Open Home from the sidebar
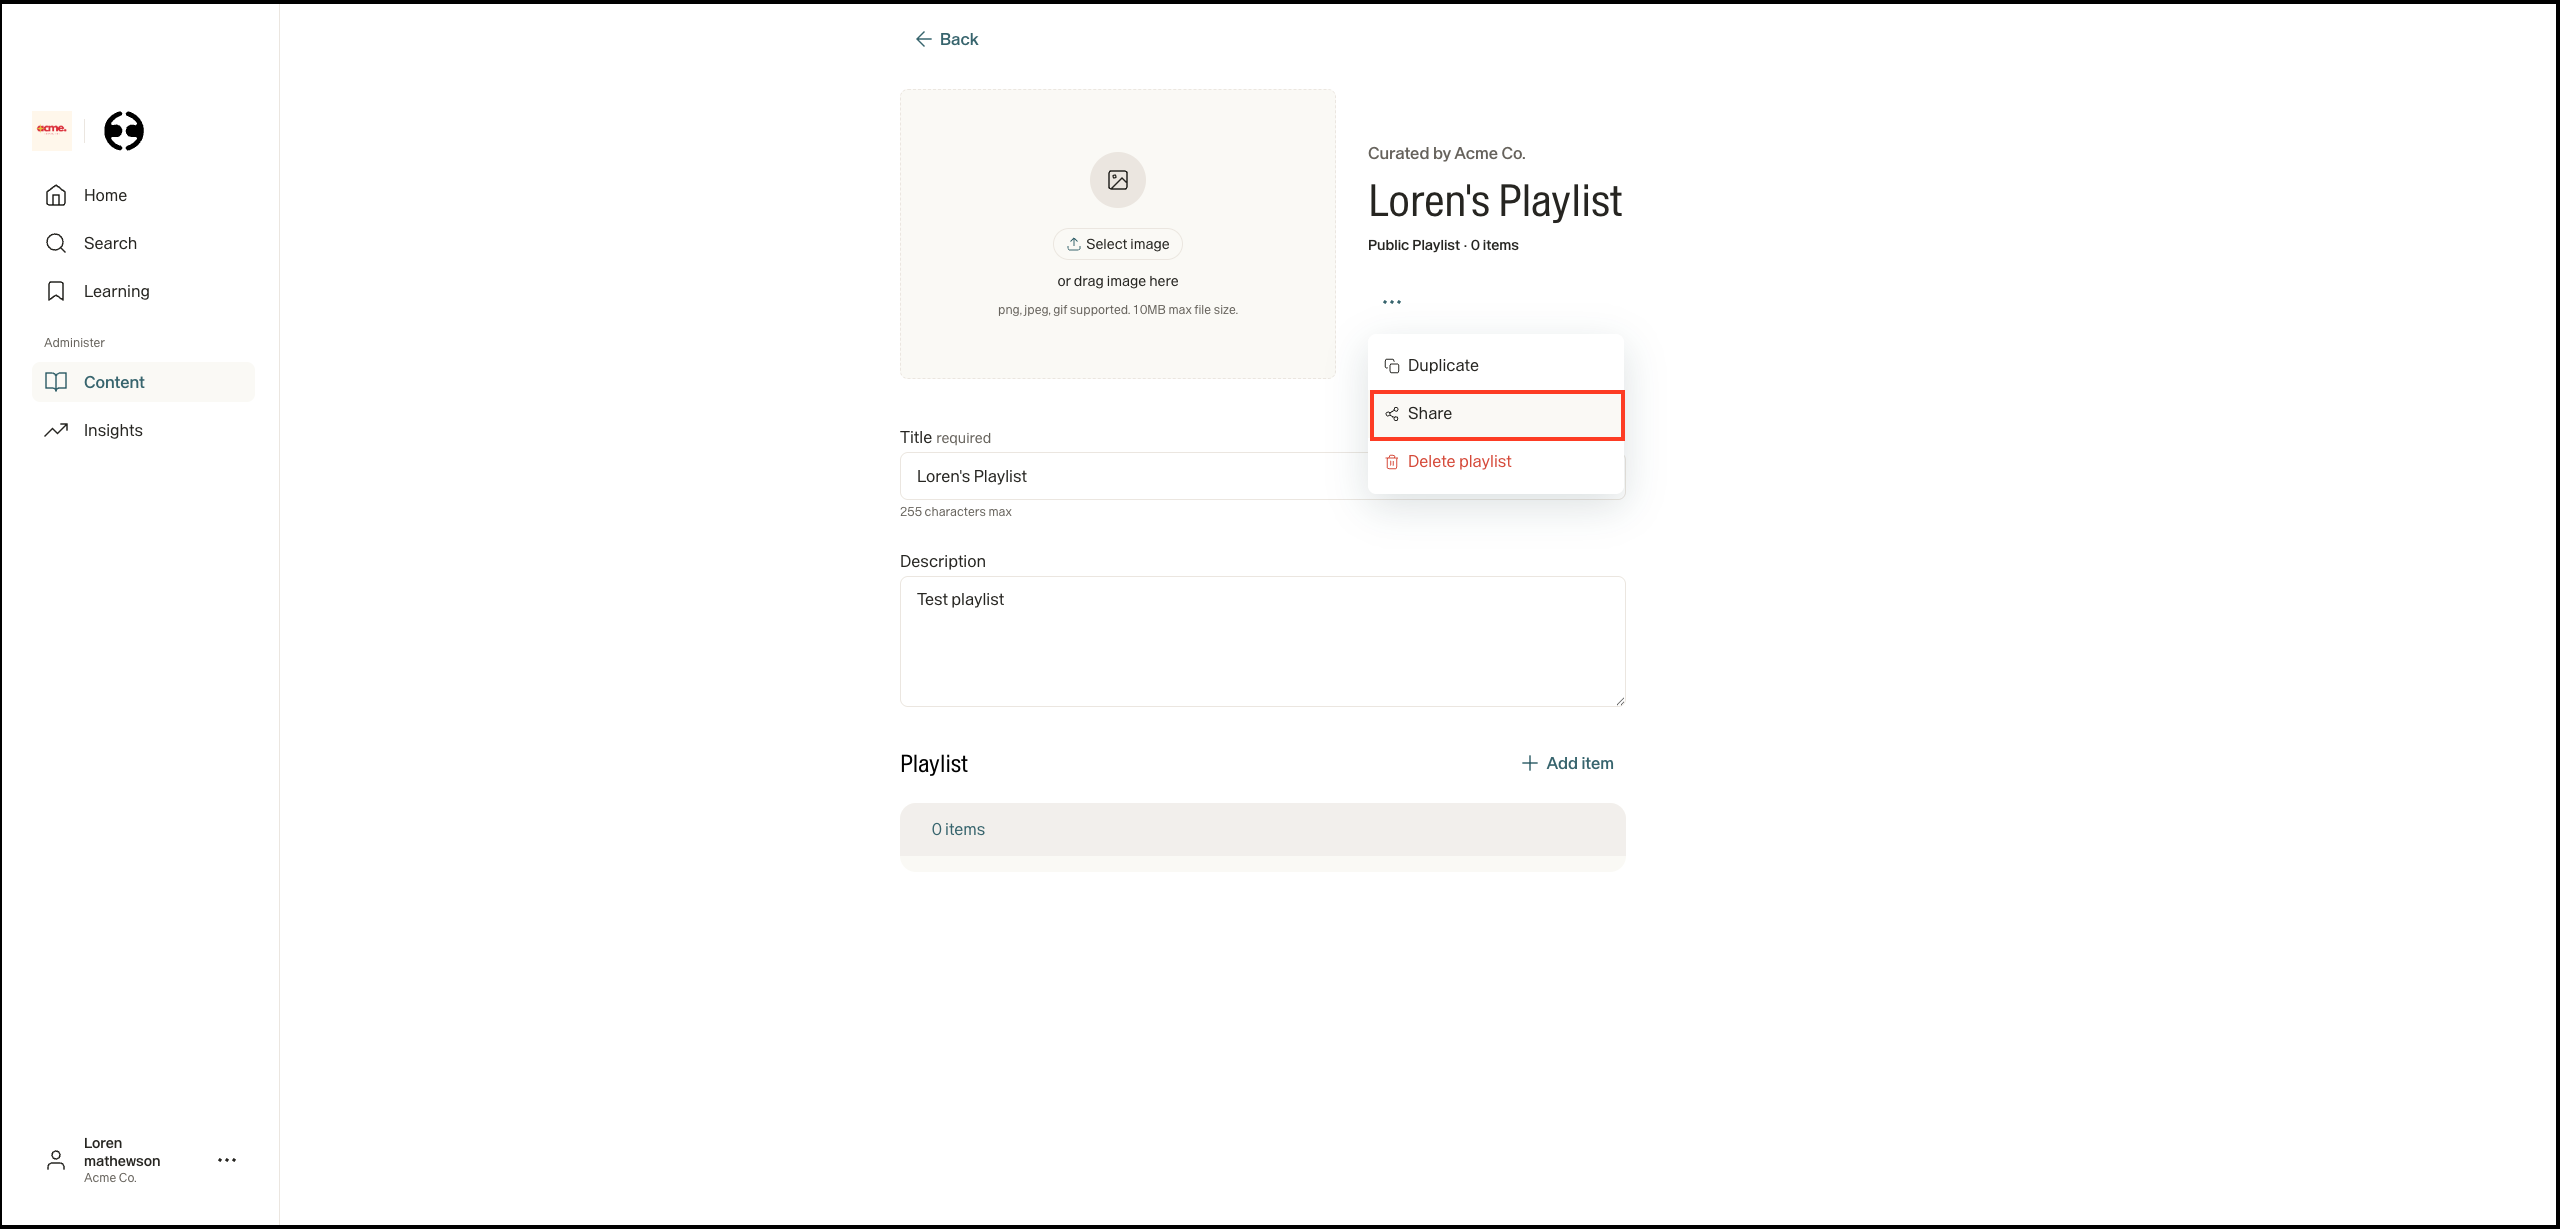This screenshot has height=1229, width=2560. 104,195
